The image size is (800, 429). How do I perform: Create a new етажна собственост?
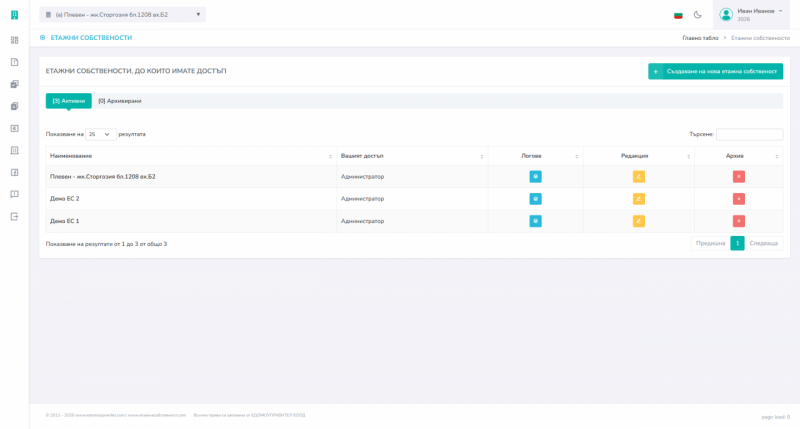pos(715,71)
